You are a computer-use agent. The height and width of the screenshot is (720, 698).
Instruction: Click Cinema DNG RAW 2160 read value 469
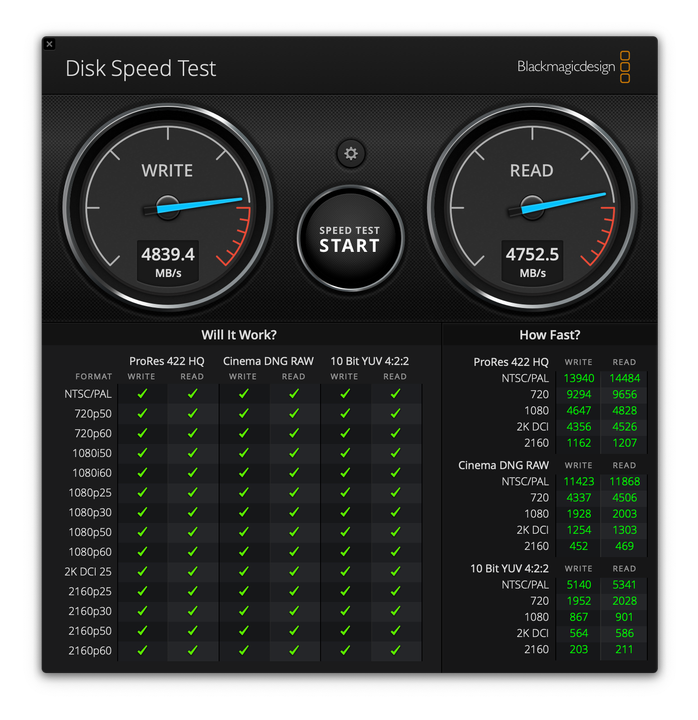(x=624, y=546)
